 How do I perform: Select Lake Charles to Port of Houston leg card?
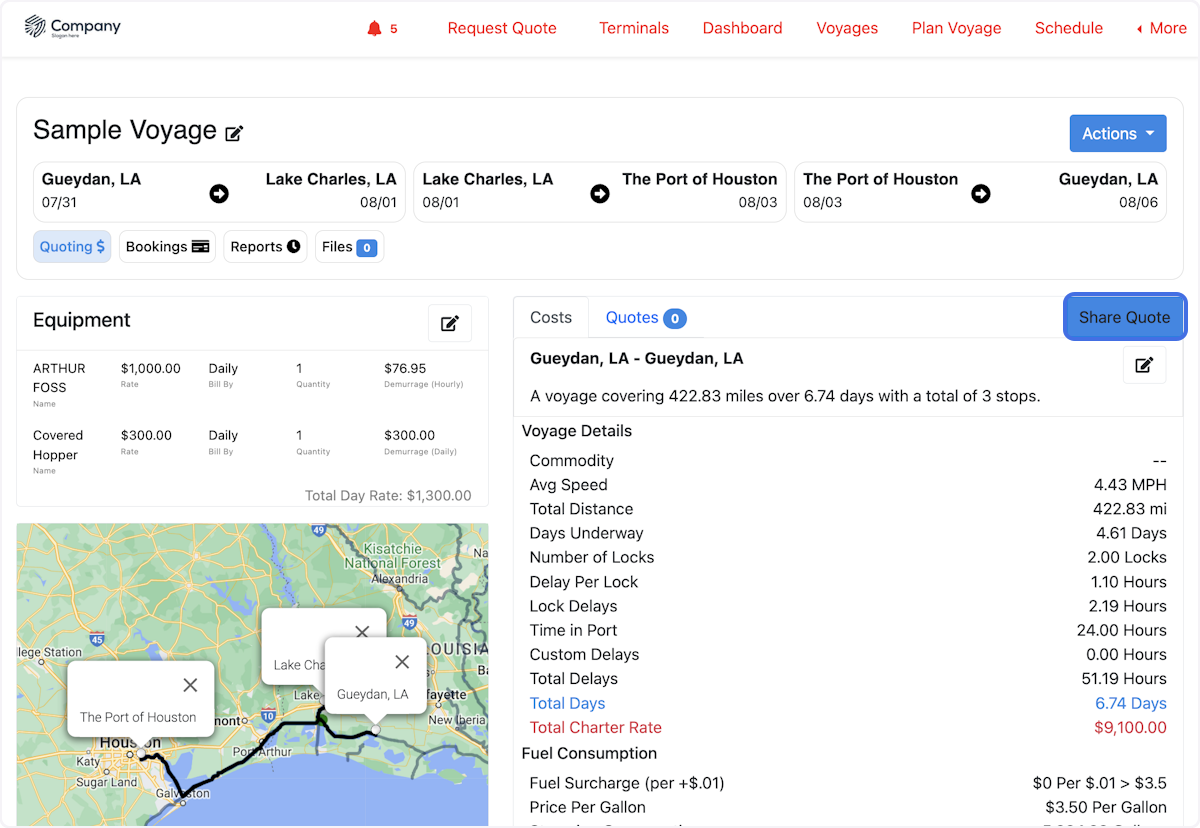[x=600, y=192]
